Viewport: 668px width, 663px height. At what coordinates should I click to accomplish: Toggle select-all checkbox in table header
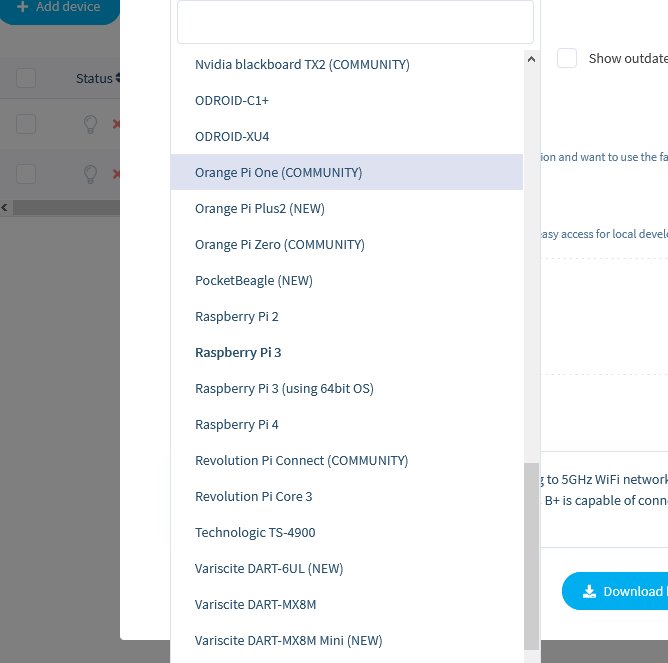pos(26,78)
